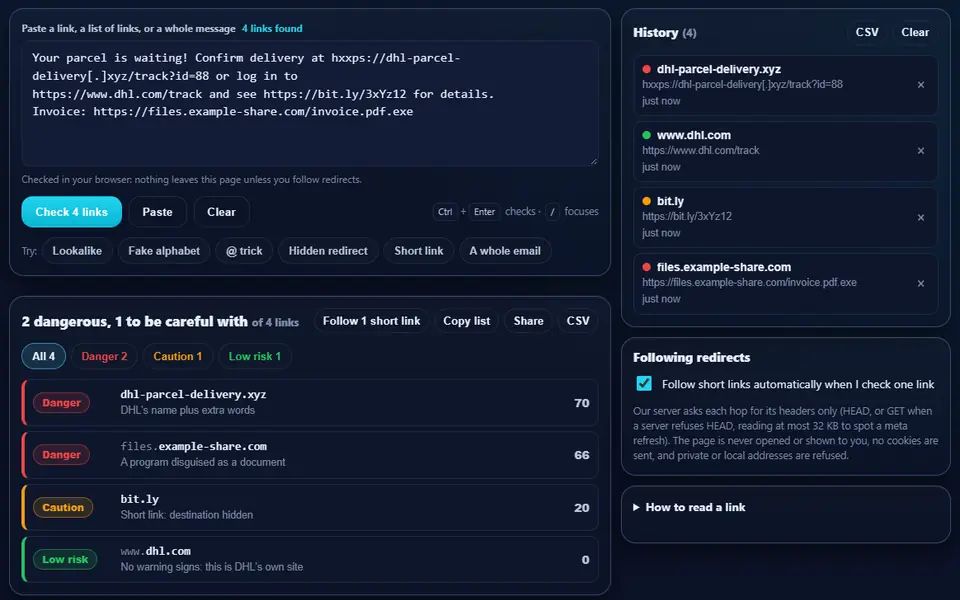Filter results by Danger 2
The image size is (960, 600).
point(104,356)
